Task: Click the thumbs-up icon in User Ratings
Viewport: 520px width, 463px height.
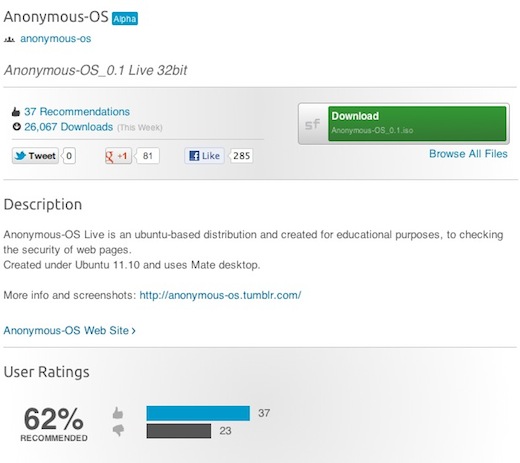Action: pyautogui.click(x=118, y=413)
